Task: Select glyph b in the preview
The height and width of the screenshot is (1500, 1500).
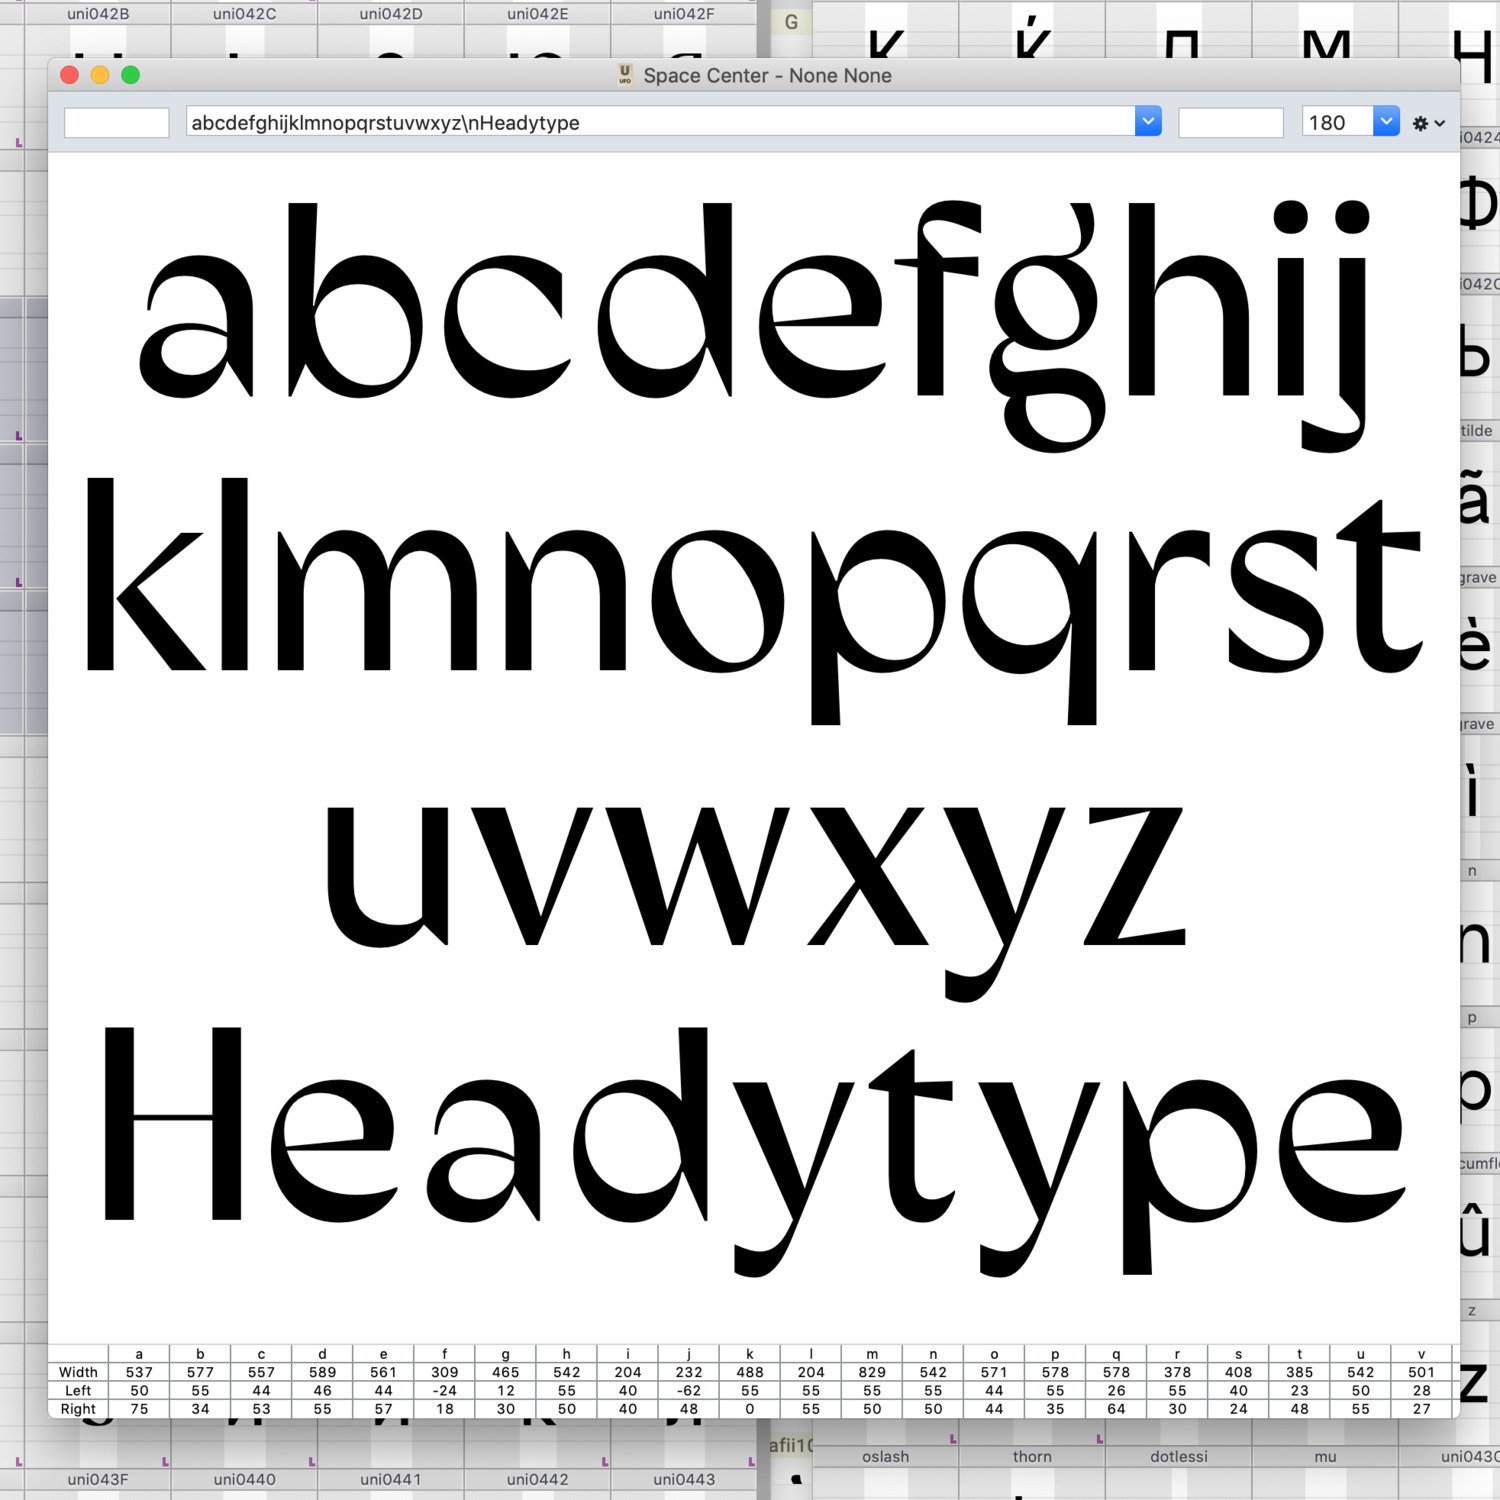Action: (x=354, y=300)
